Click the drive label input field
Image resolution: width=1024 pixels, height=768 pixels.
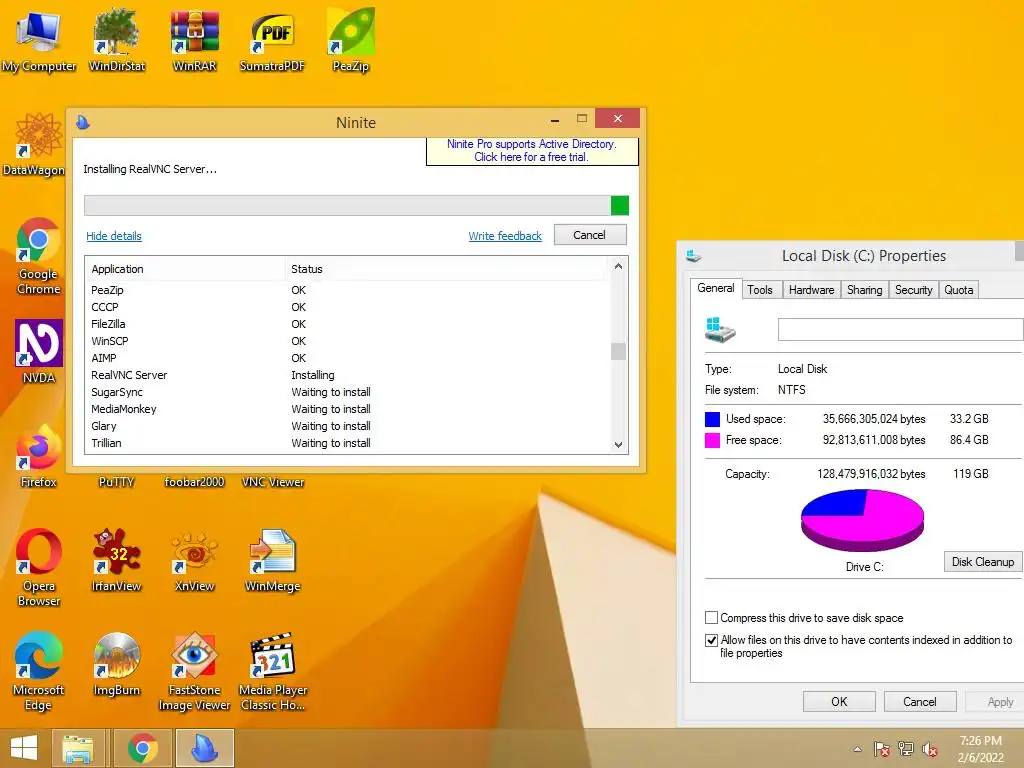901,329
